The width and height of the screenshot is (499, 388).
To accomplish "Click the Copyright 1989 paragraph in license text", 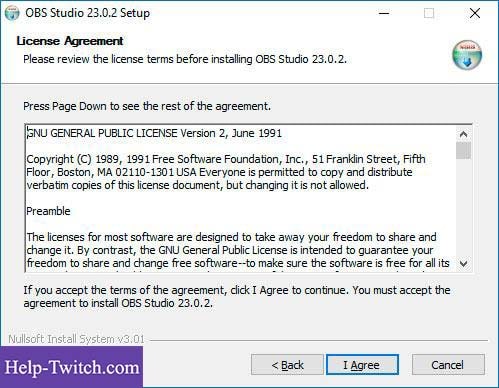I will click(226, 172).
